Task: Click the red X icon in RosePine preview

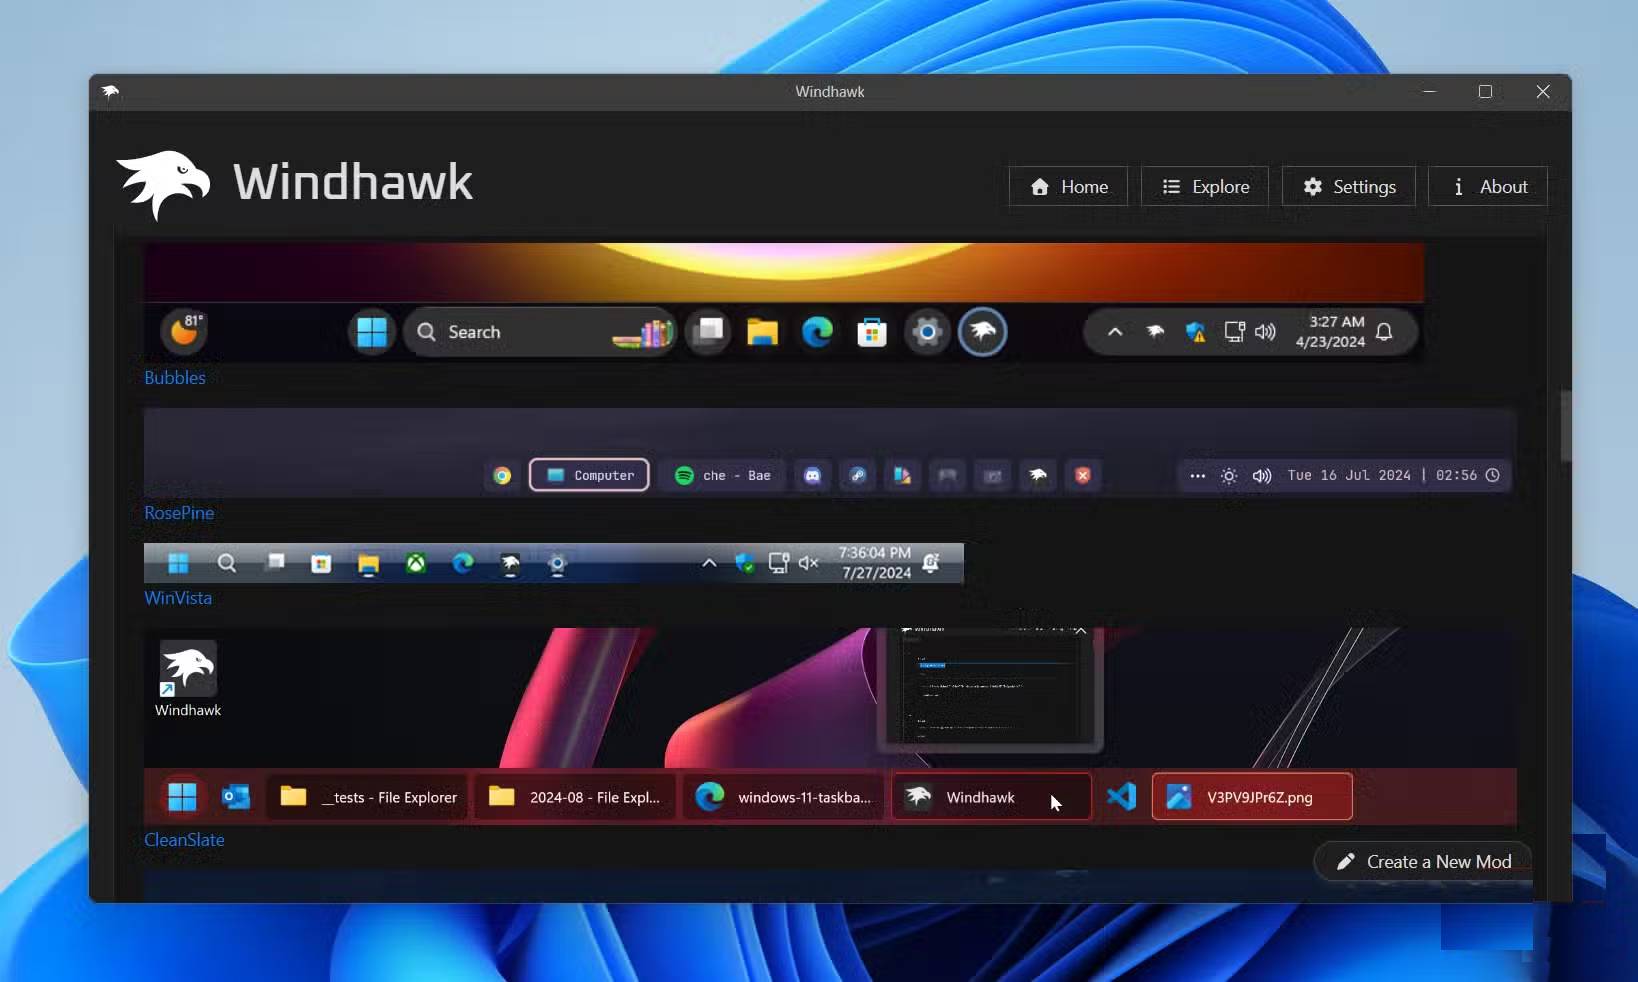Action: [1083, 475]
